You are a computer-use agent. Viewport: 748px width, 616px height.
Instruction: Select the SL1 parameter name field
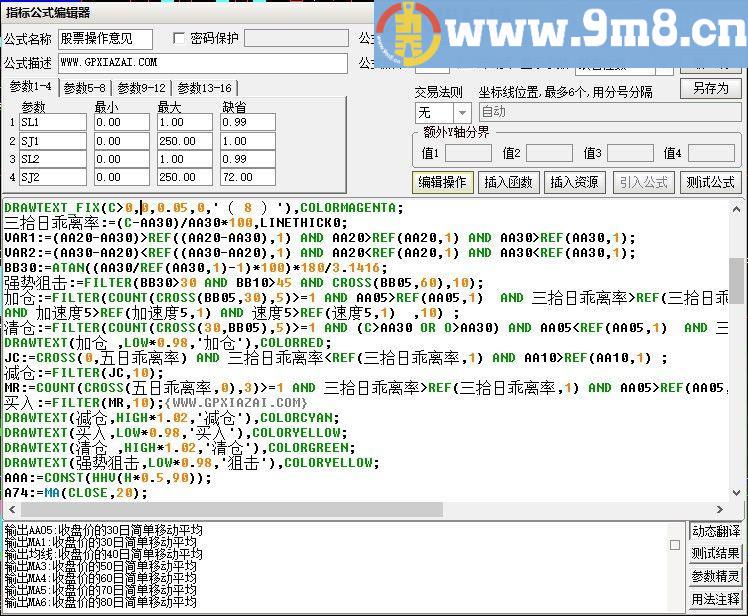(53, 122)
